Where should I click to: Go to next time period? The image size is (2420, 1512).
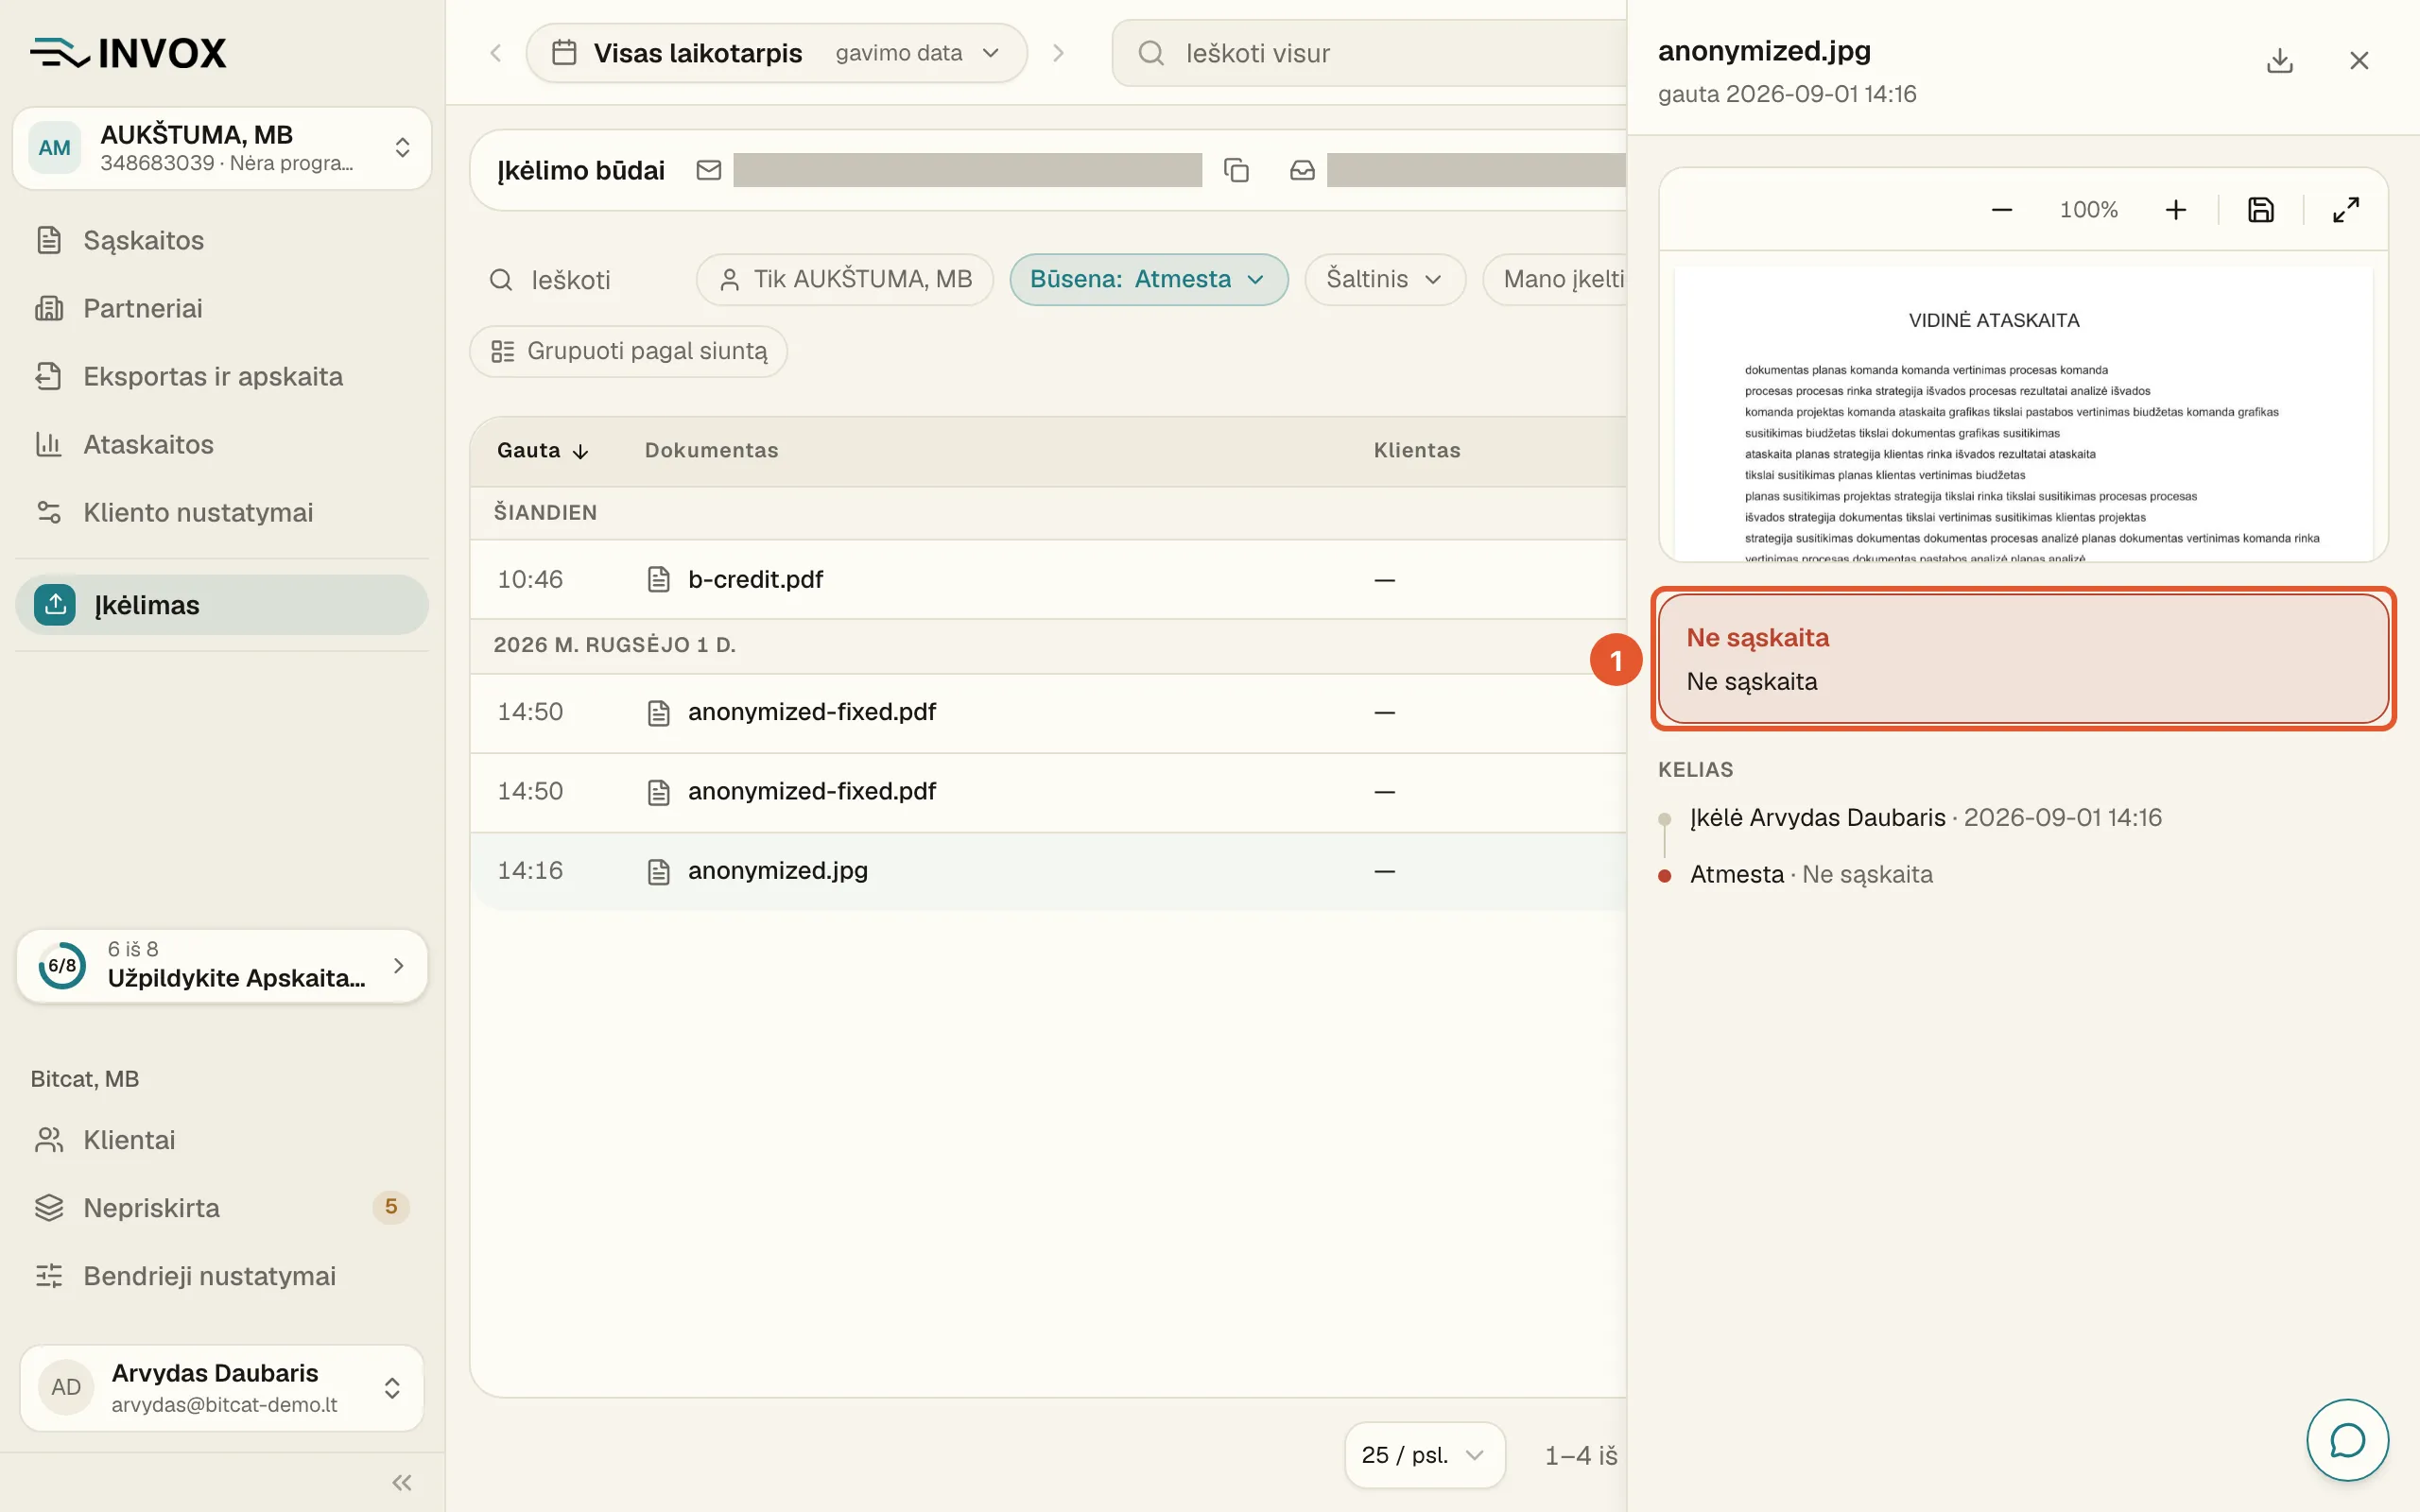1058,53
